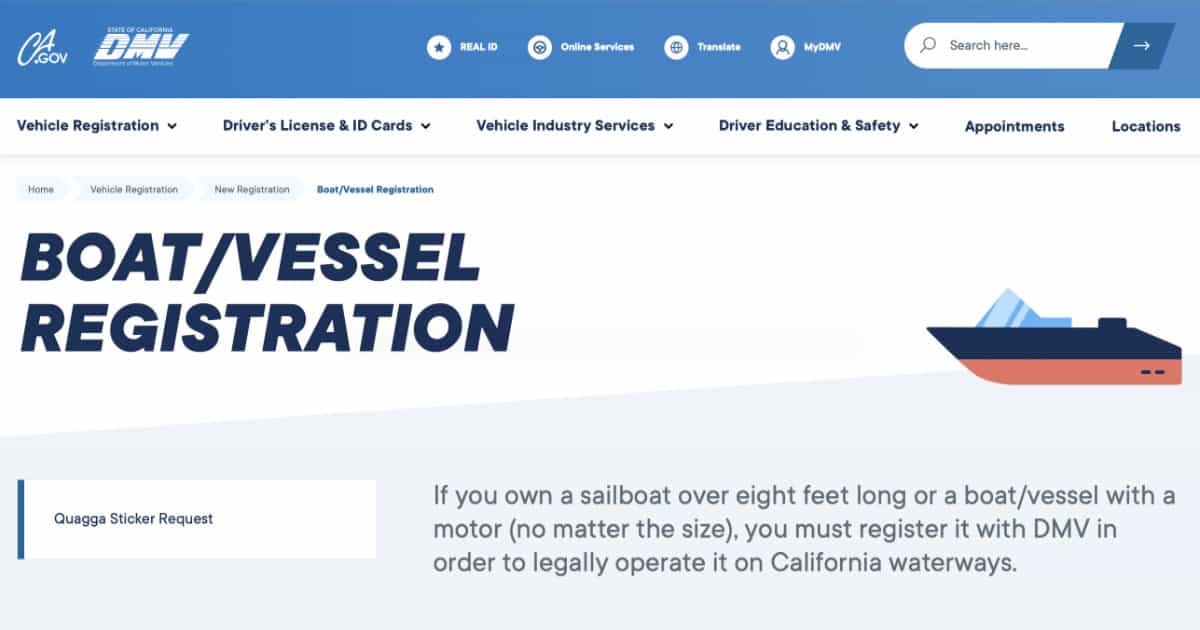Viewport: 1200px width, 630px height.
Task: Click the Vehicle Registration breadcrumb
Action: pos(134,189)
